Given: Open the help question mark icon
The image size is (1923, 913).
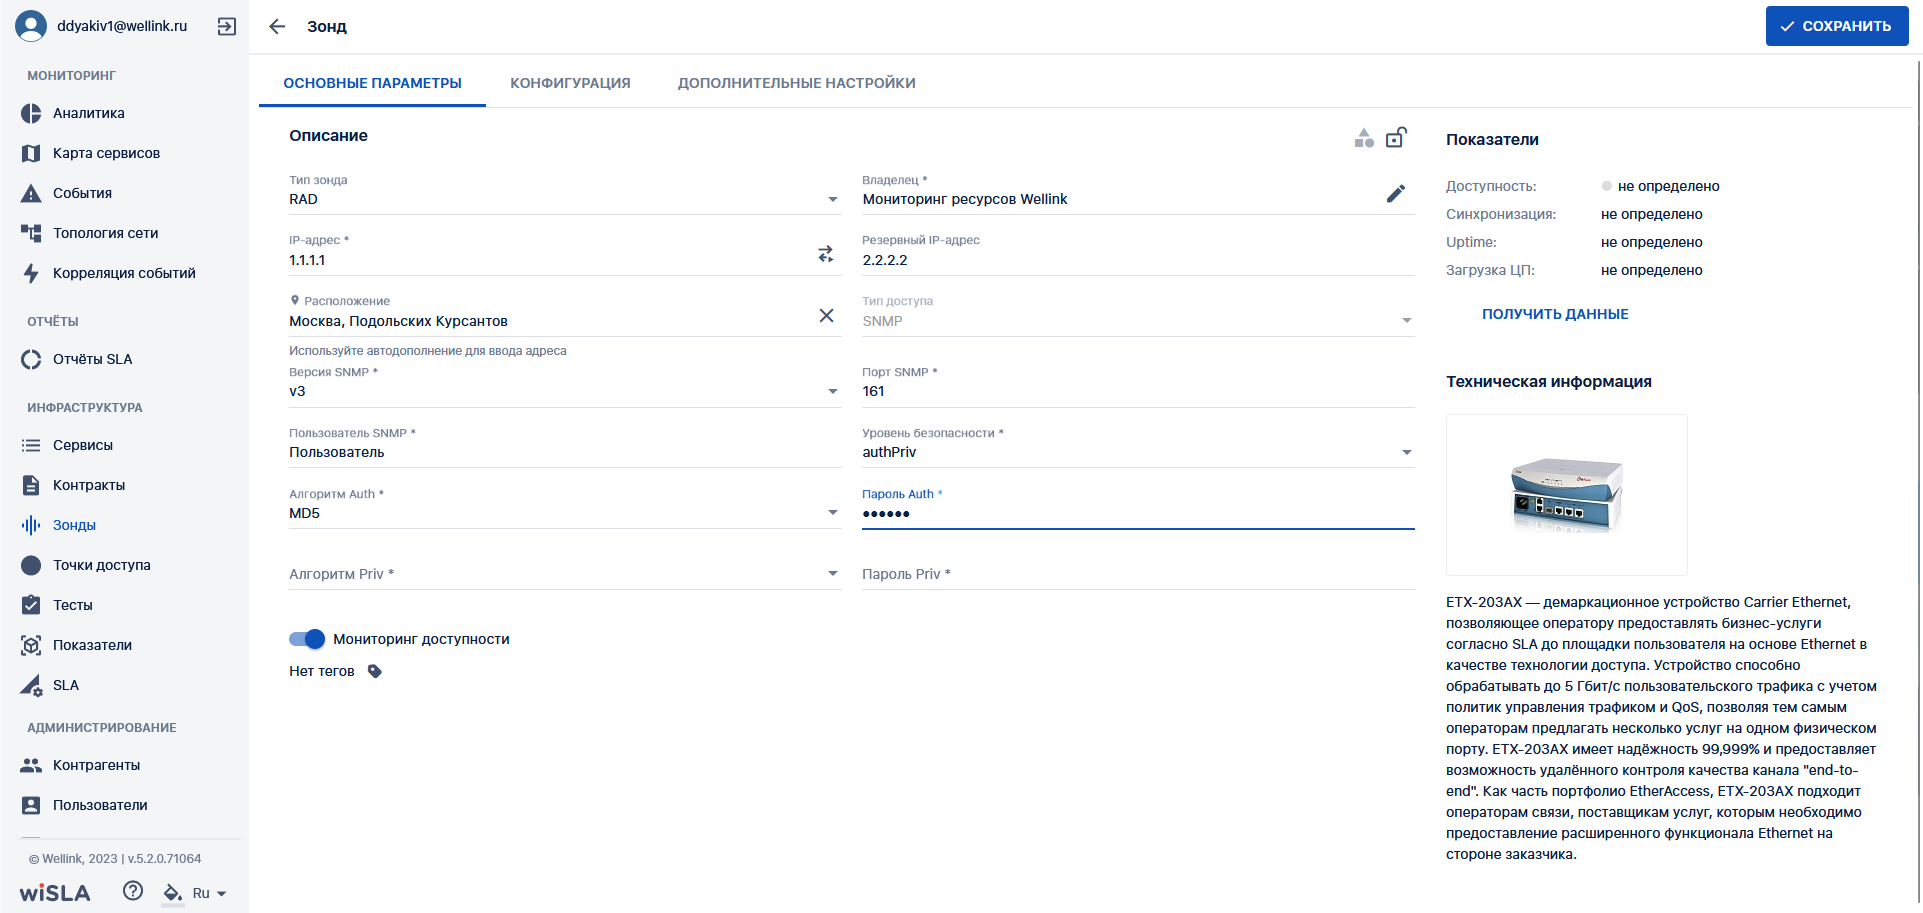Looking at the screenshot, I should pyautogui.click(x=133, y=891).
